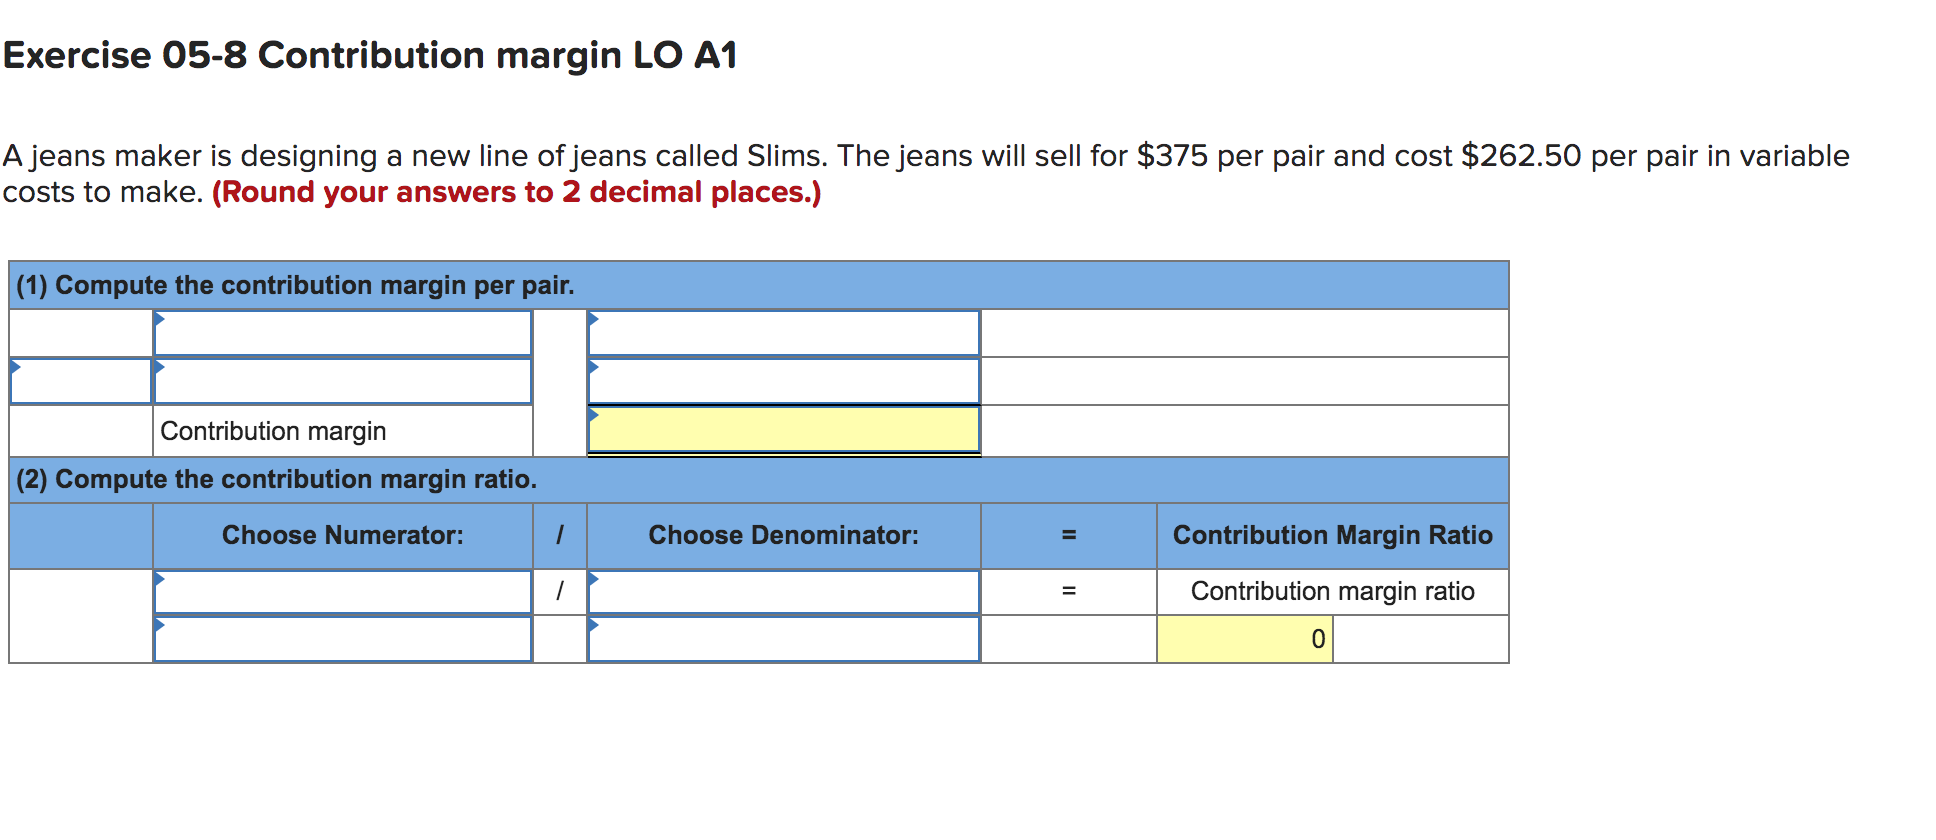Image resolution: width=1936 pixels, height=840 pixels.
Task: Click the Contribution Margin Ratio header cell
Action: 1332,536
